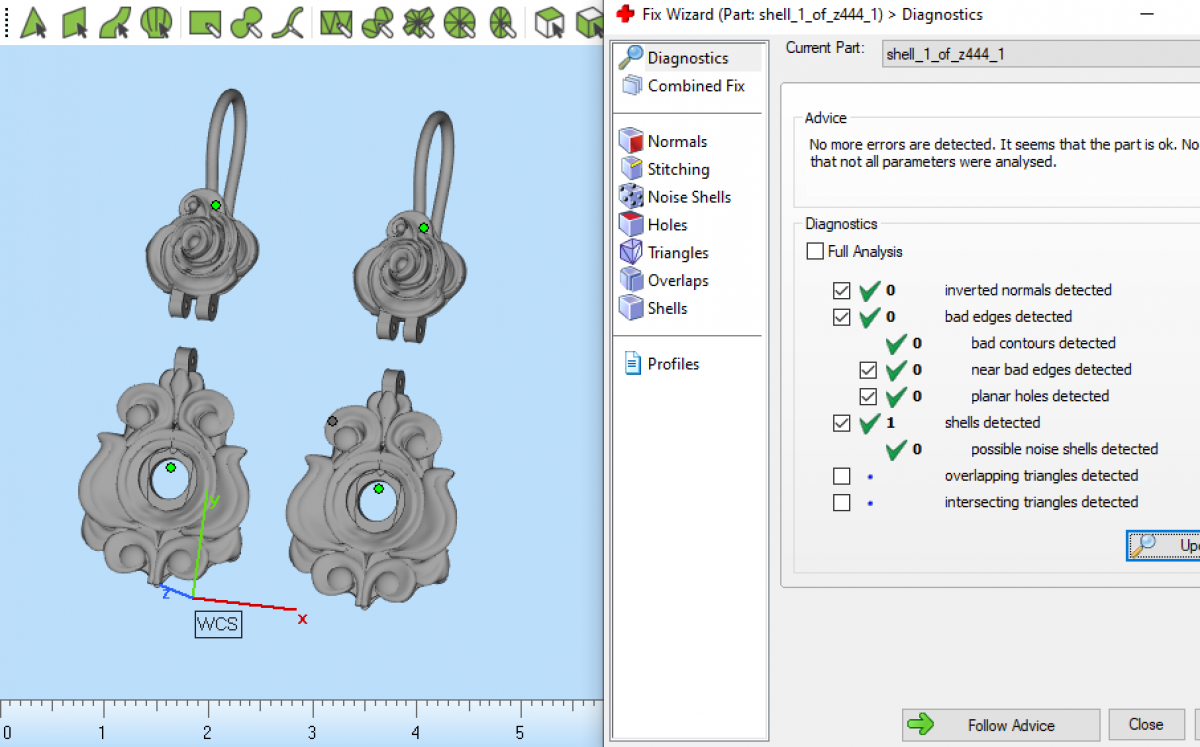This screenshot has height=747, width=1200.
Task: Click the triangulated rectangle marking tool
Action: (336, 22)
